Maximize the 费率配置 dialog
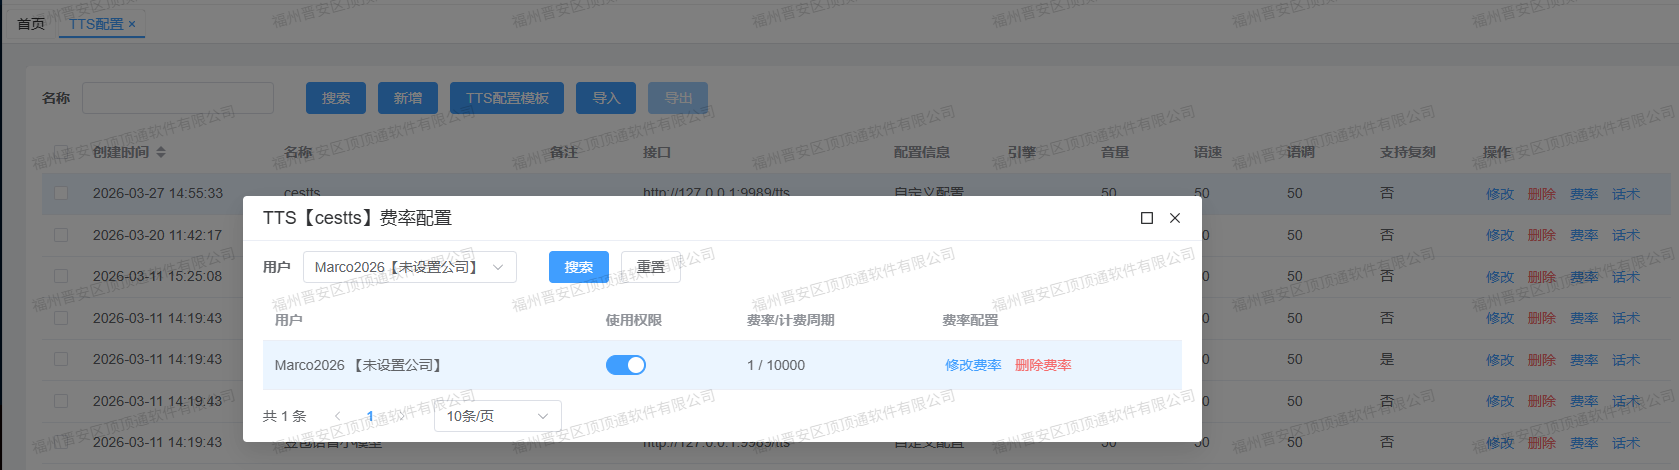 click(x=1147, y=218)
